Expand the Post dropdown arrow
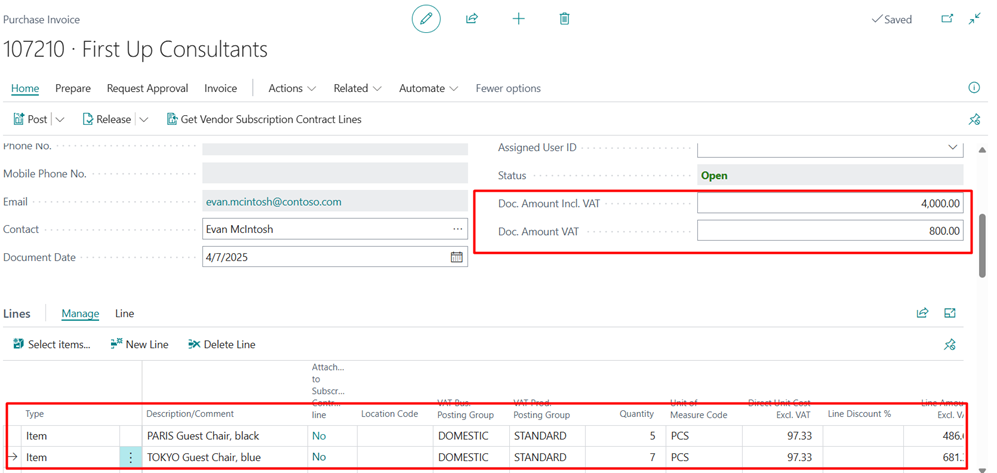 (60, 120)
